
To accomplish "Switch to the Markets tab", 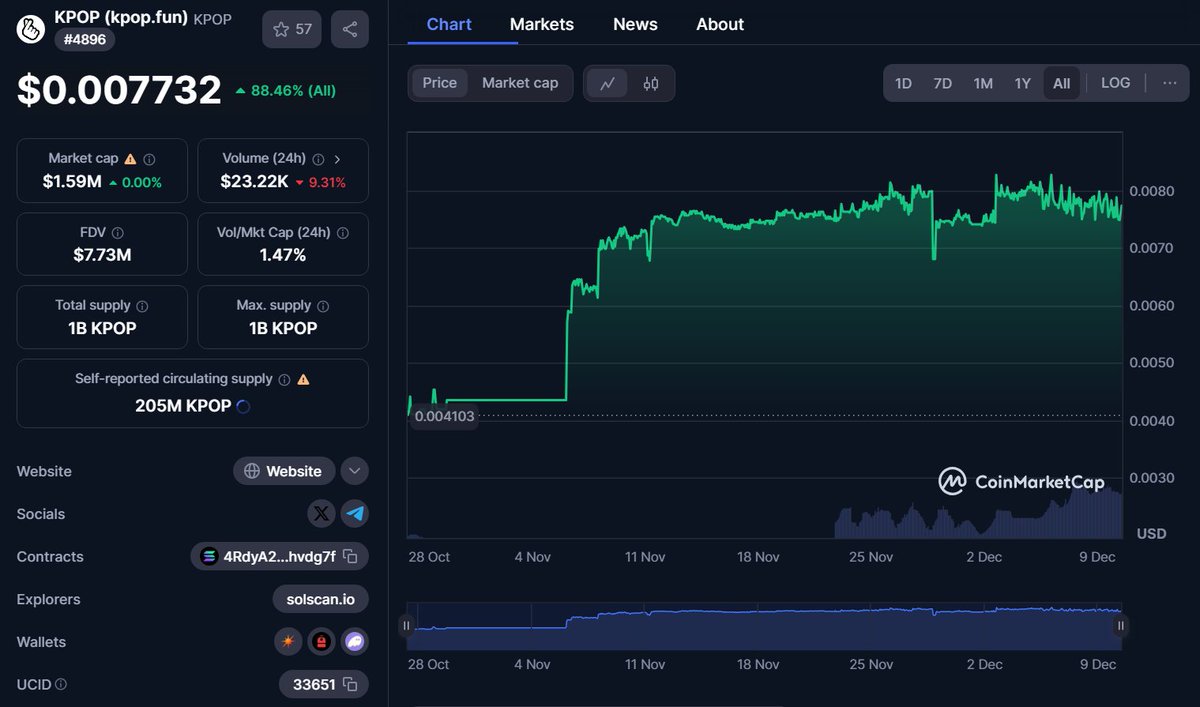I will pyautogui.click(x=542, y=24).
